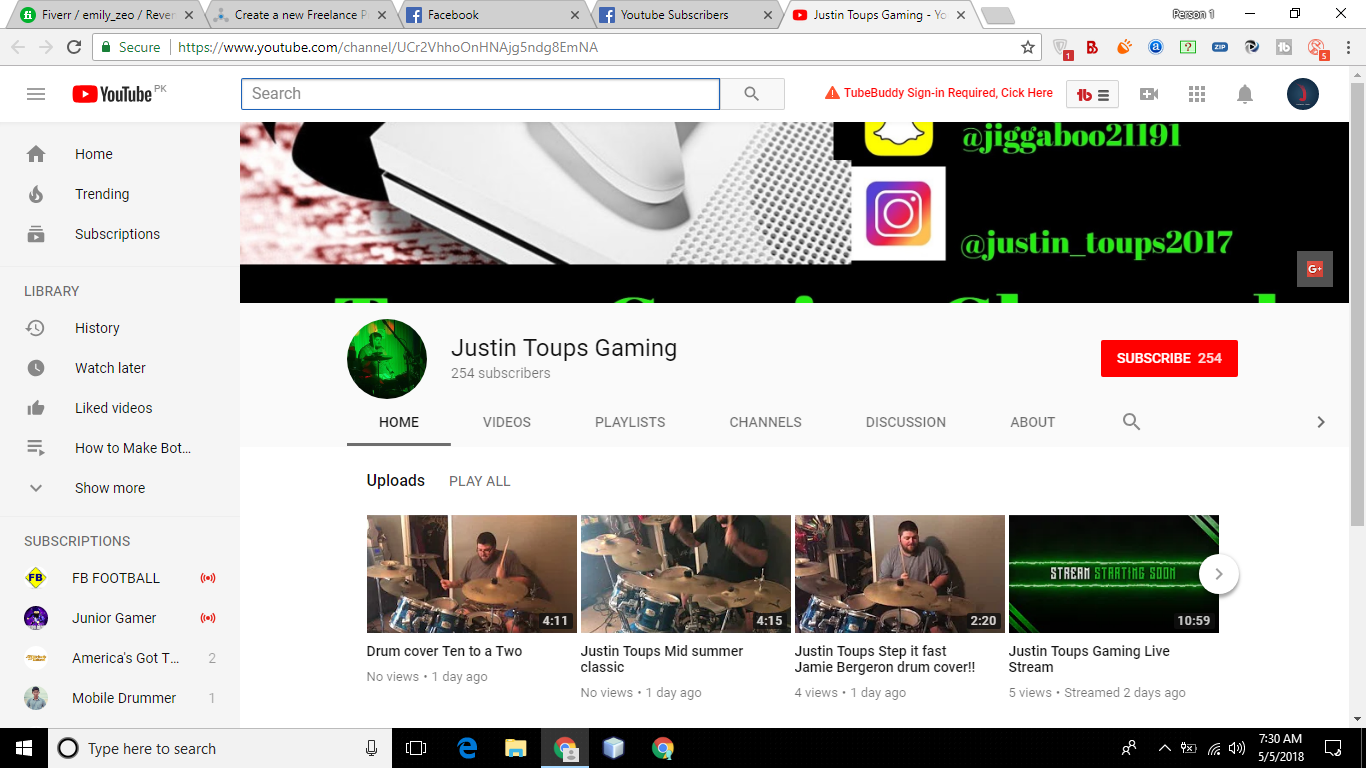This screenshot has height=768, width=1366.
Task: Switch to the Videos tab
Action: click(x=506, y=422)
